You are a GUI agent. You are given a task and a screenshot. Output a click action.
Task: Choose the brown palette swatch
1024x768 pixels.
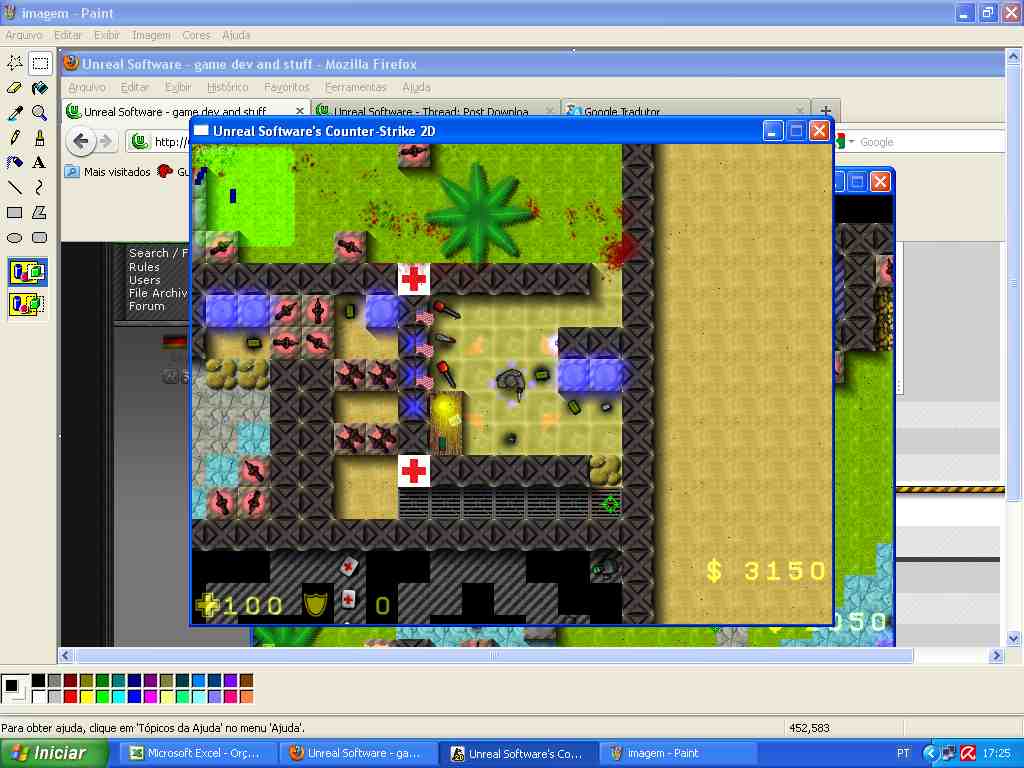pyautogui.click(x=246, y=681)
